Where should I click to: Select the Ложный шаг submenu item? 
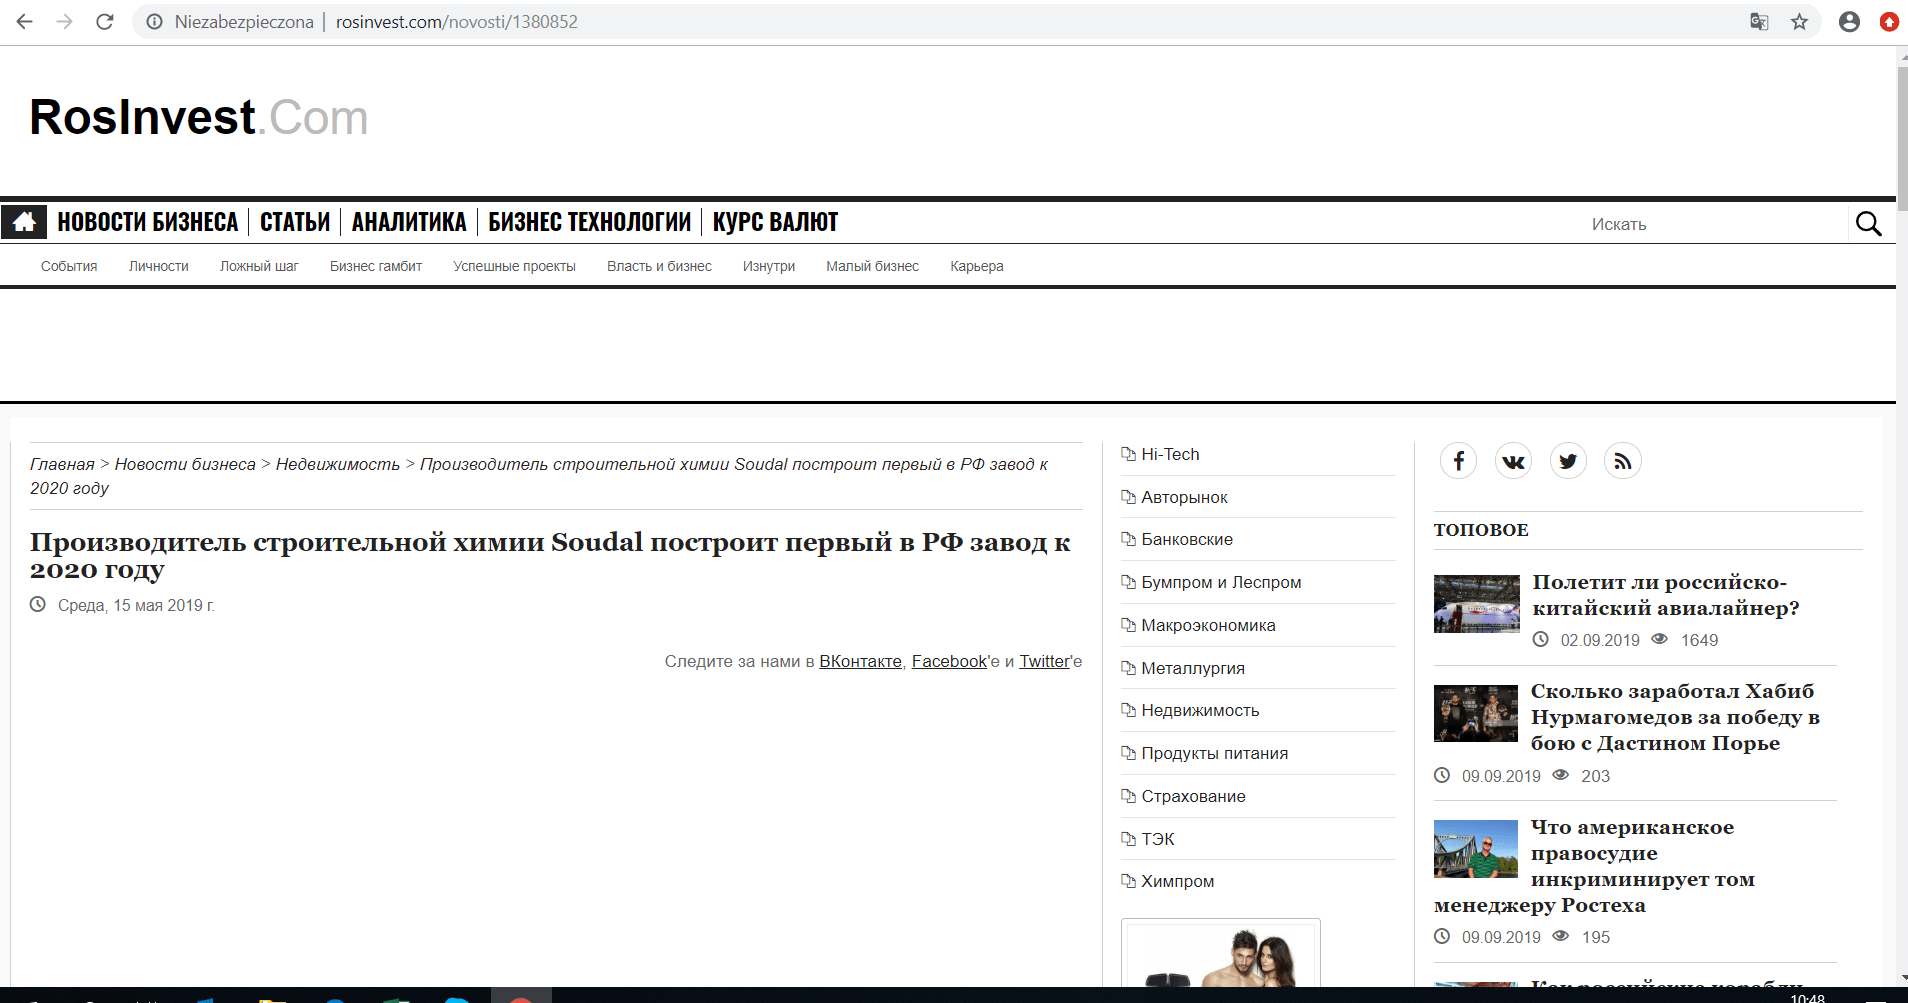[x=259, y=266]
